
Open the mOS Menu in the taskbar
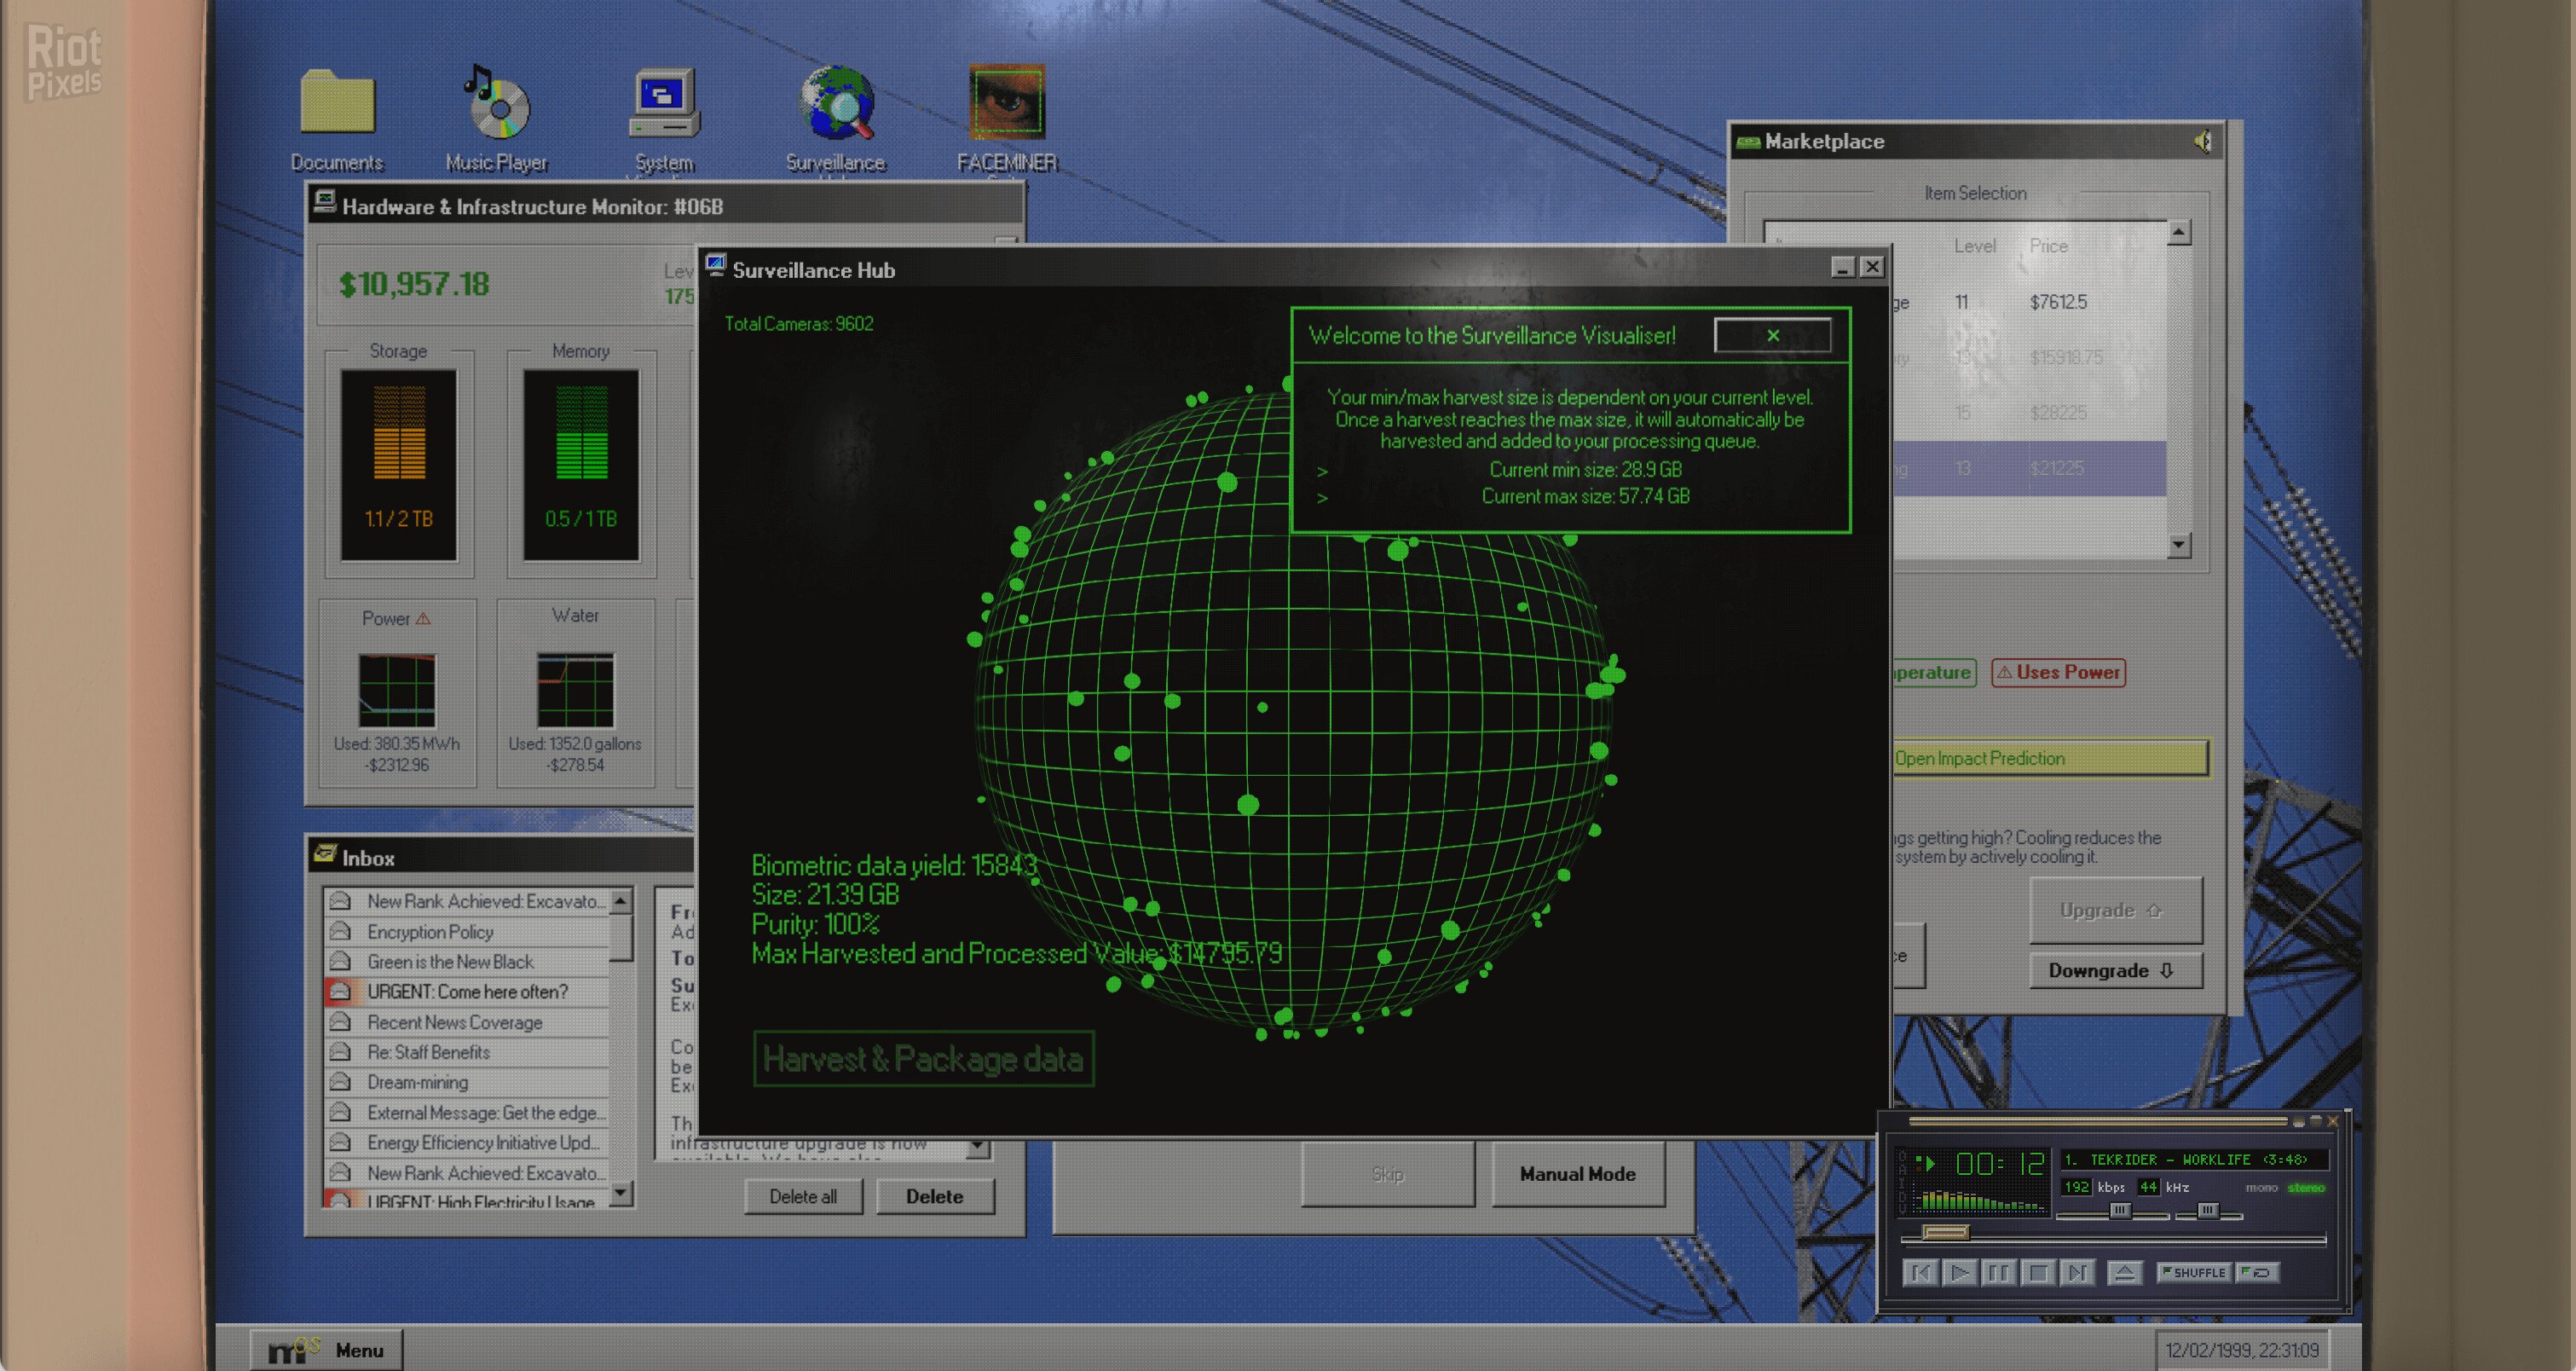pyautogui.click(x=325, y=1350)
